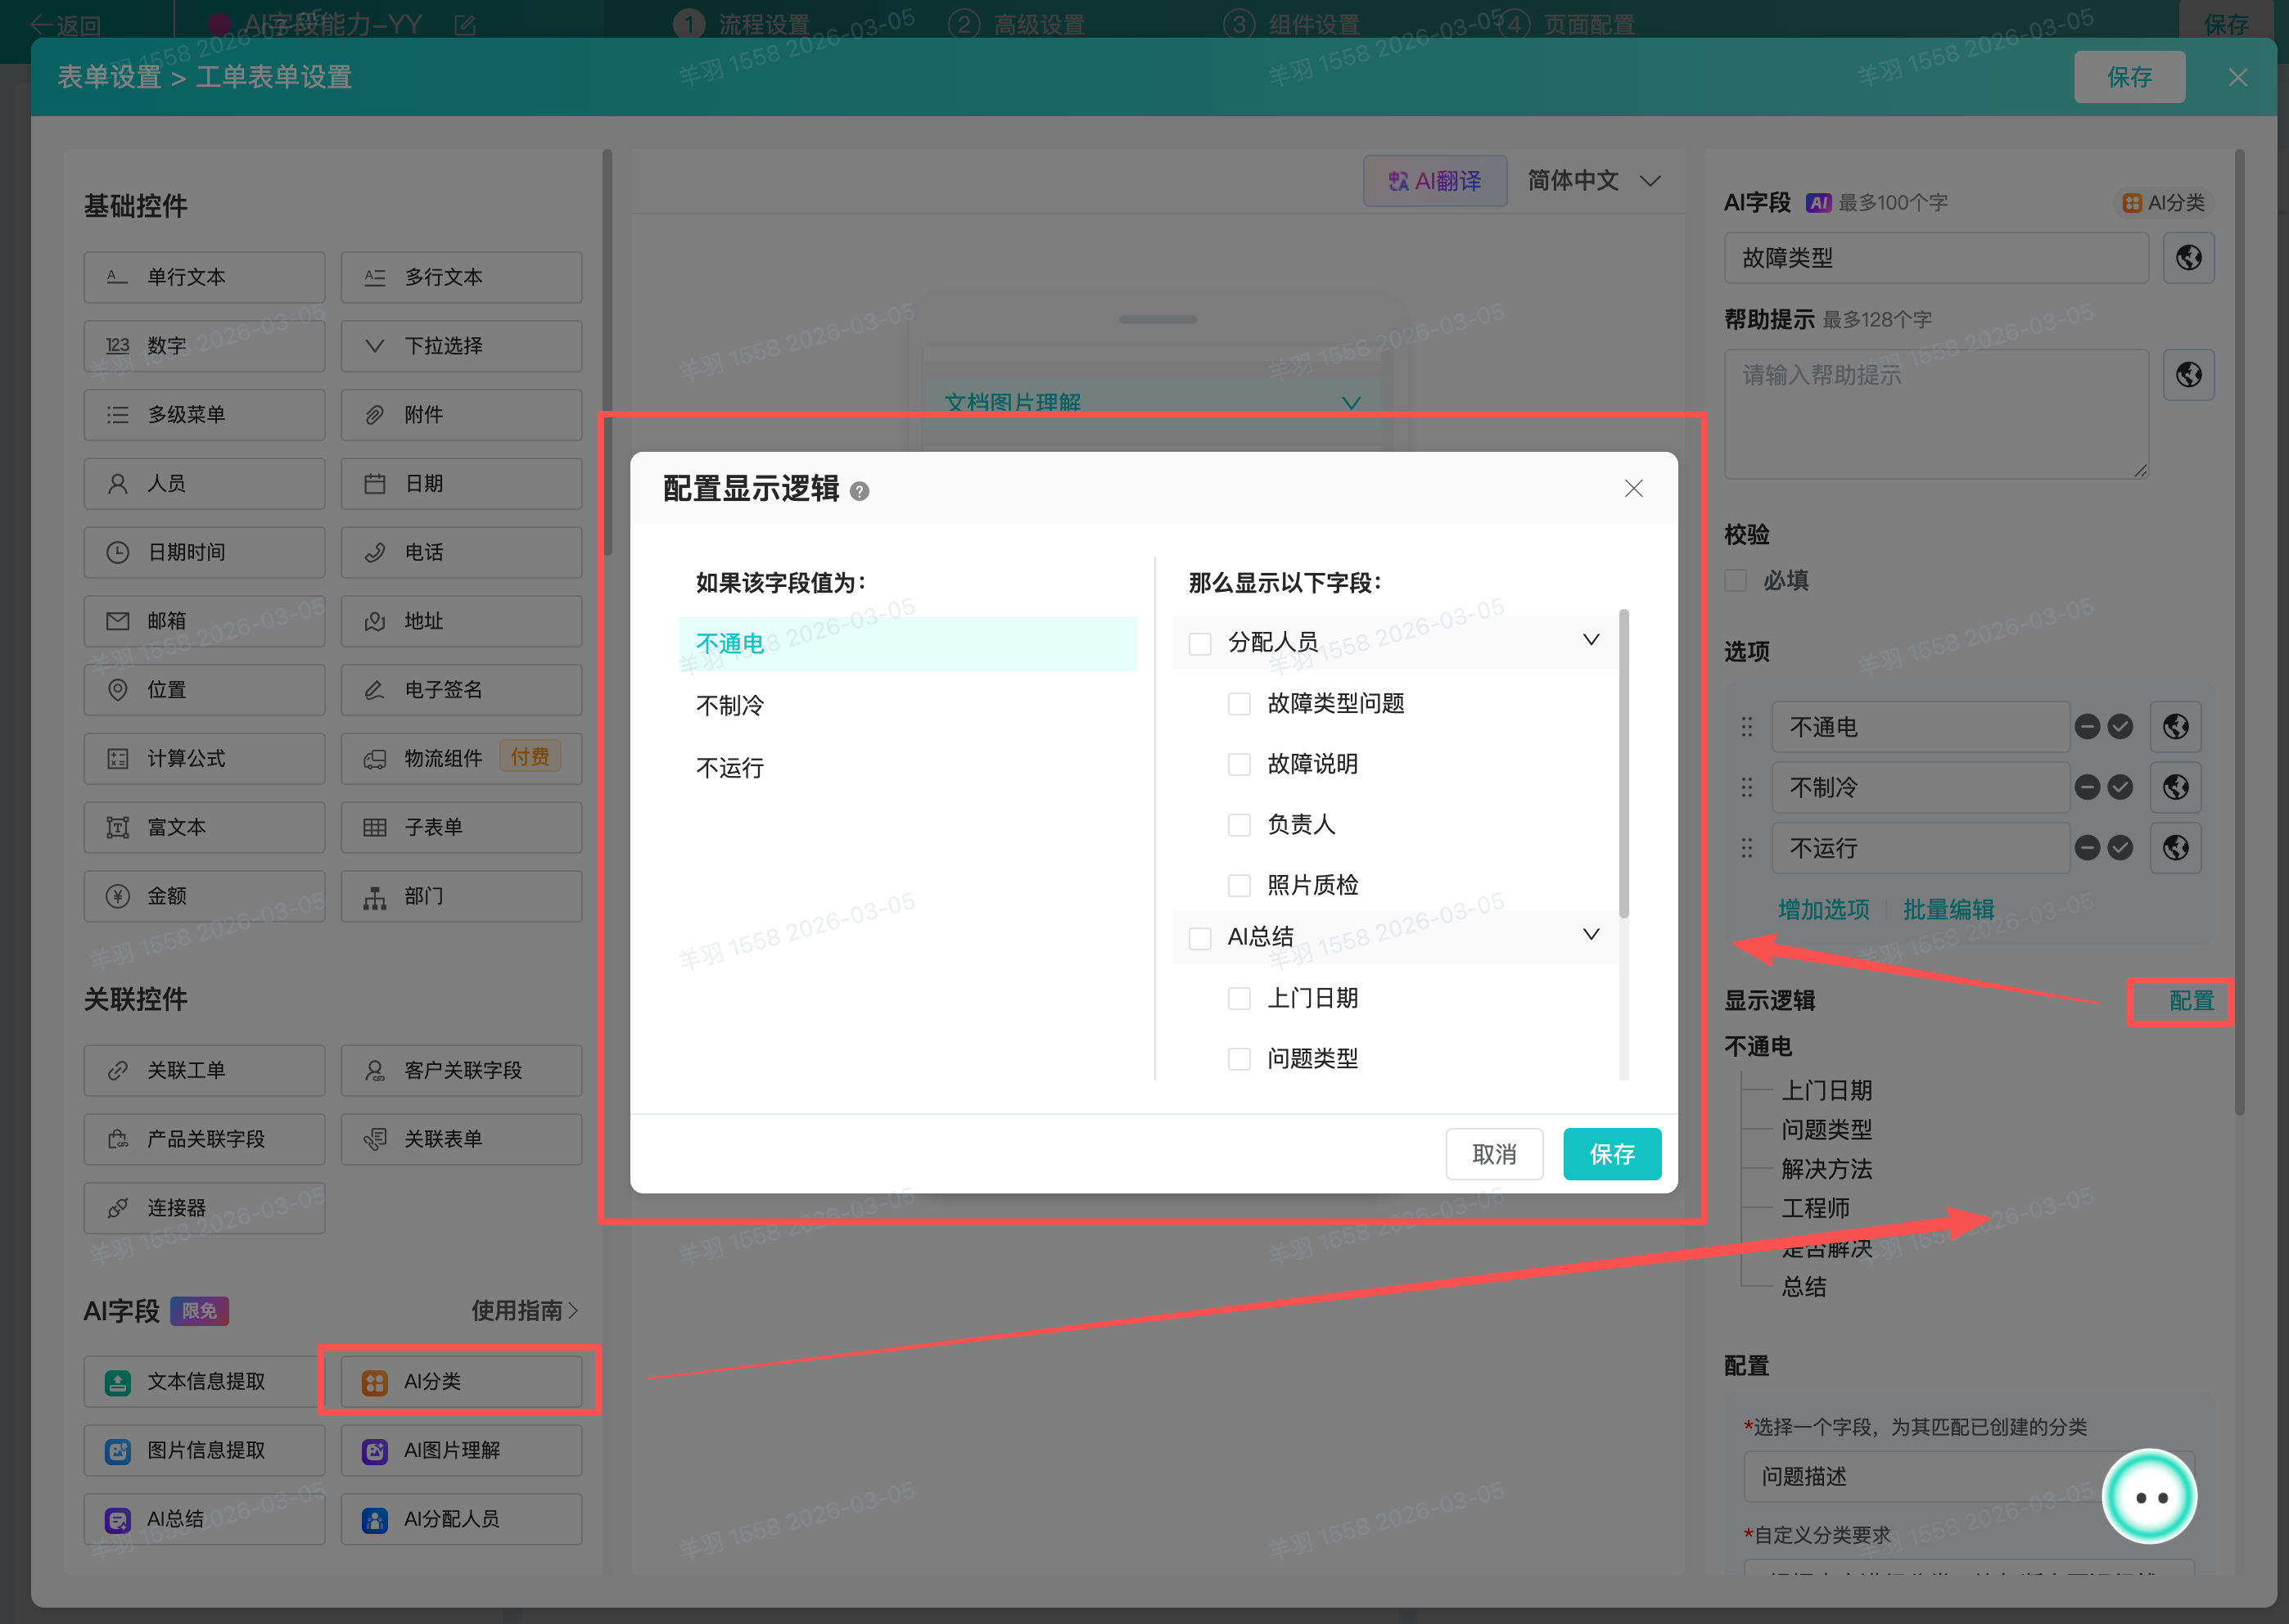Click globe icon for 不通电 option
The image size is (2289, 1624).
coord(2175,727)
